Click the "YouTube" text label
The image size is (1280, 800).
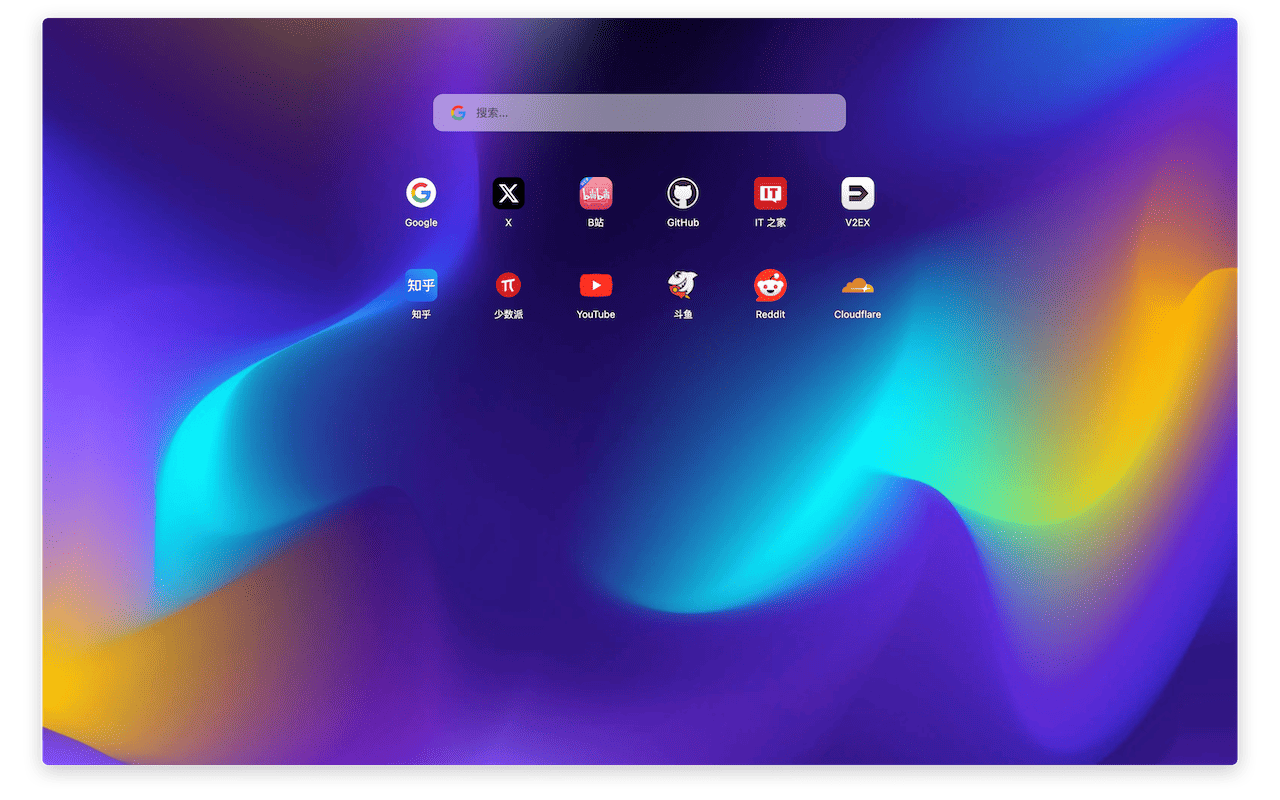pyautogui.click(x=596, y=315)
